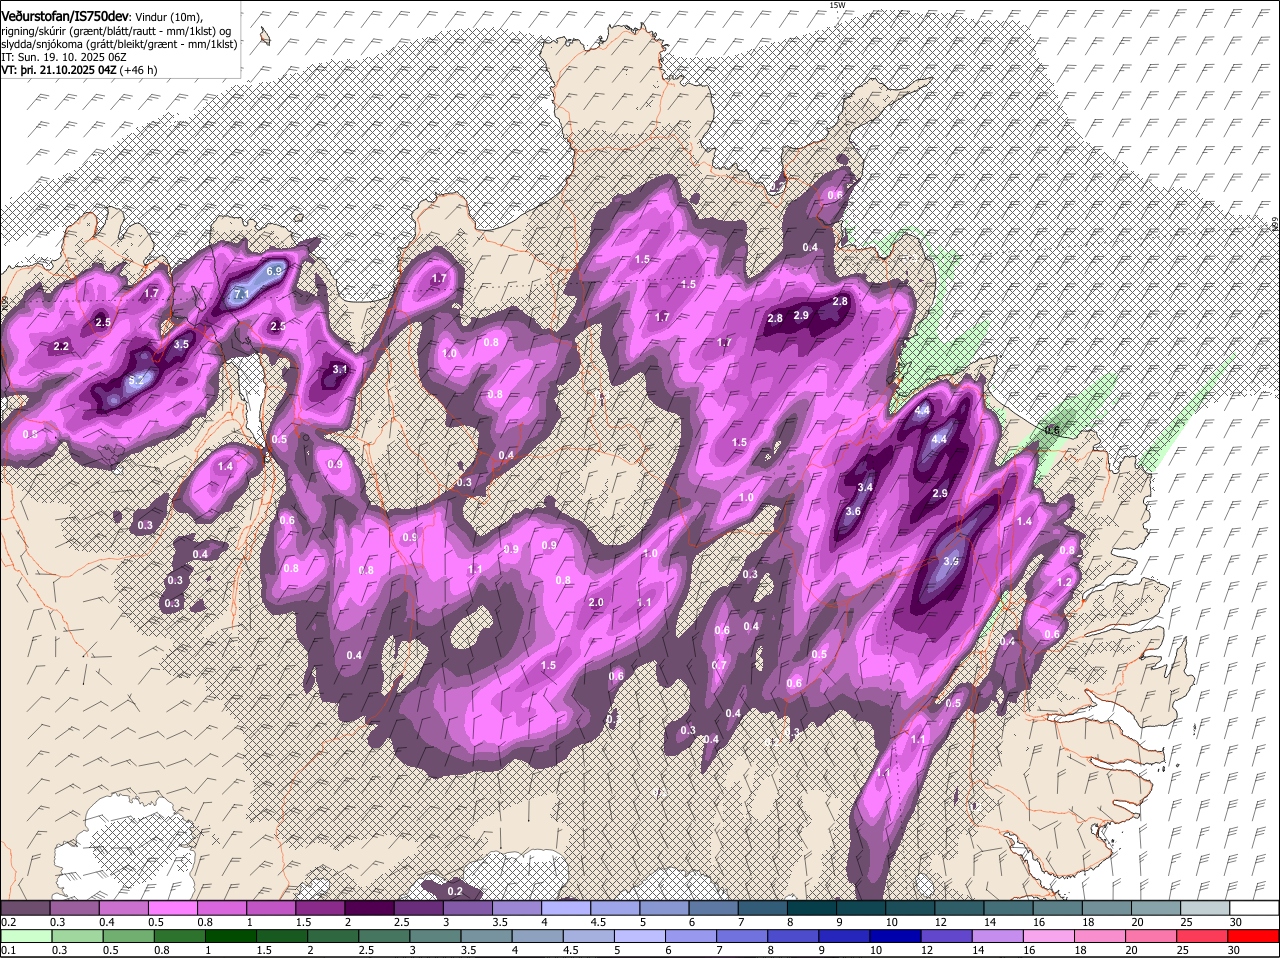Choose the bright red swatch labeled 30 in the lower legend
This screenshot has height=958, width=1280.
(1254, 936)
